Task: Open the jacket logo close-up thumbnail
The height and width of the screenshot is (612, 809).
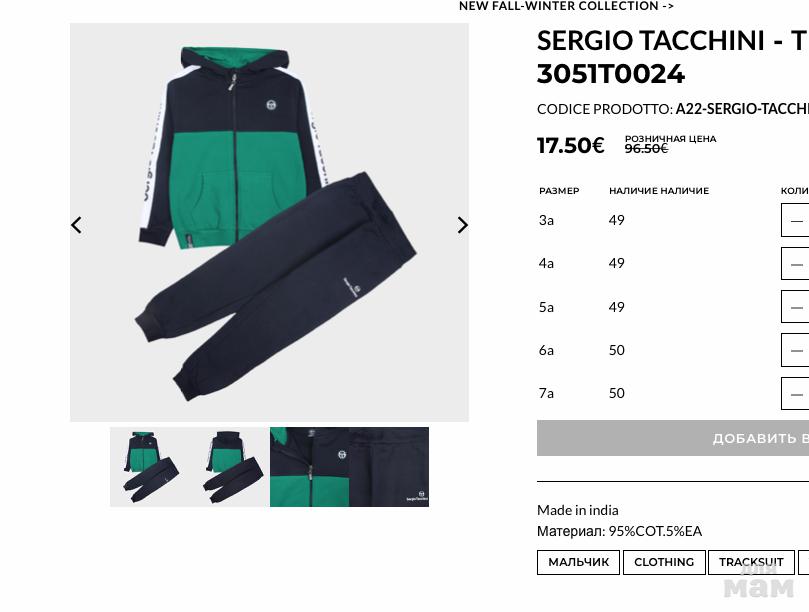Action: (x=310, y=467)
